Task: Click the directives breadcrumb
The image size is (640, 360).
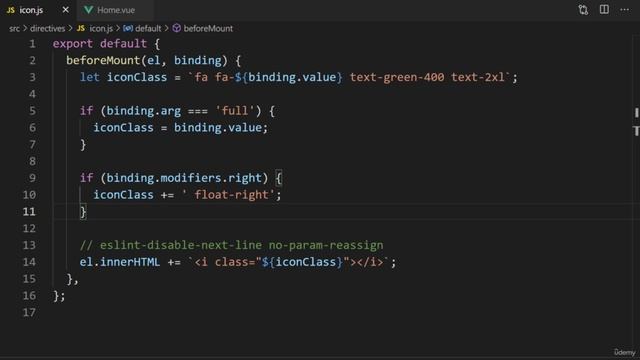Action: 47,29
